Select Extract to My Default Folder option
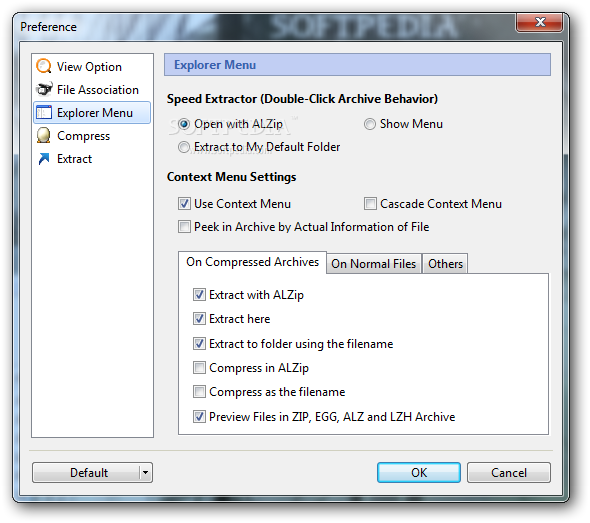This screenshot has width=590, height=523. tap(184, 147)
